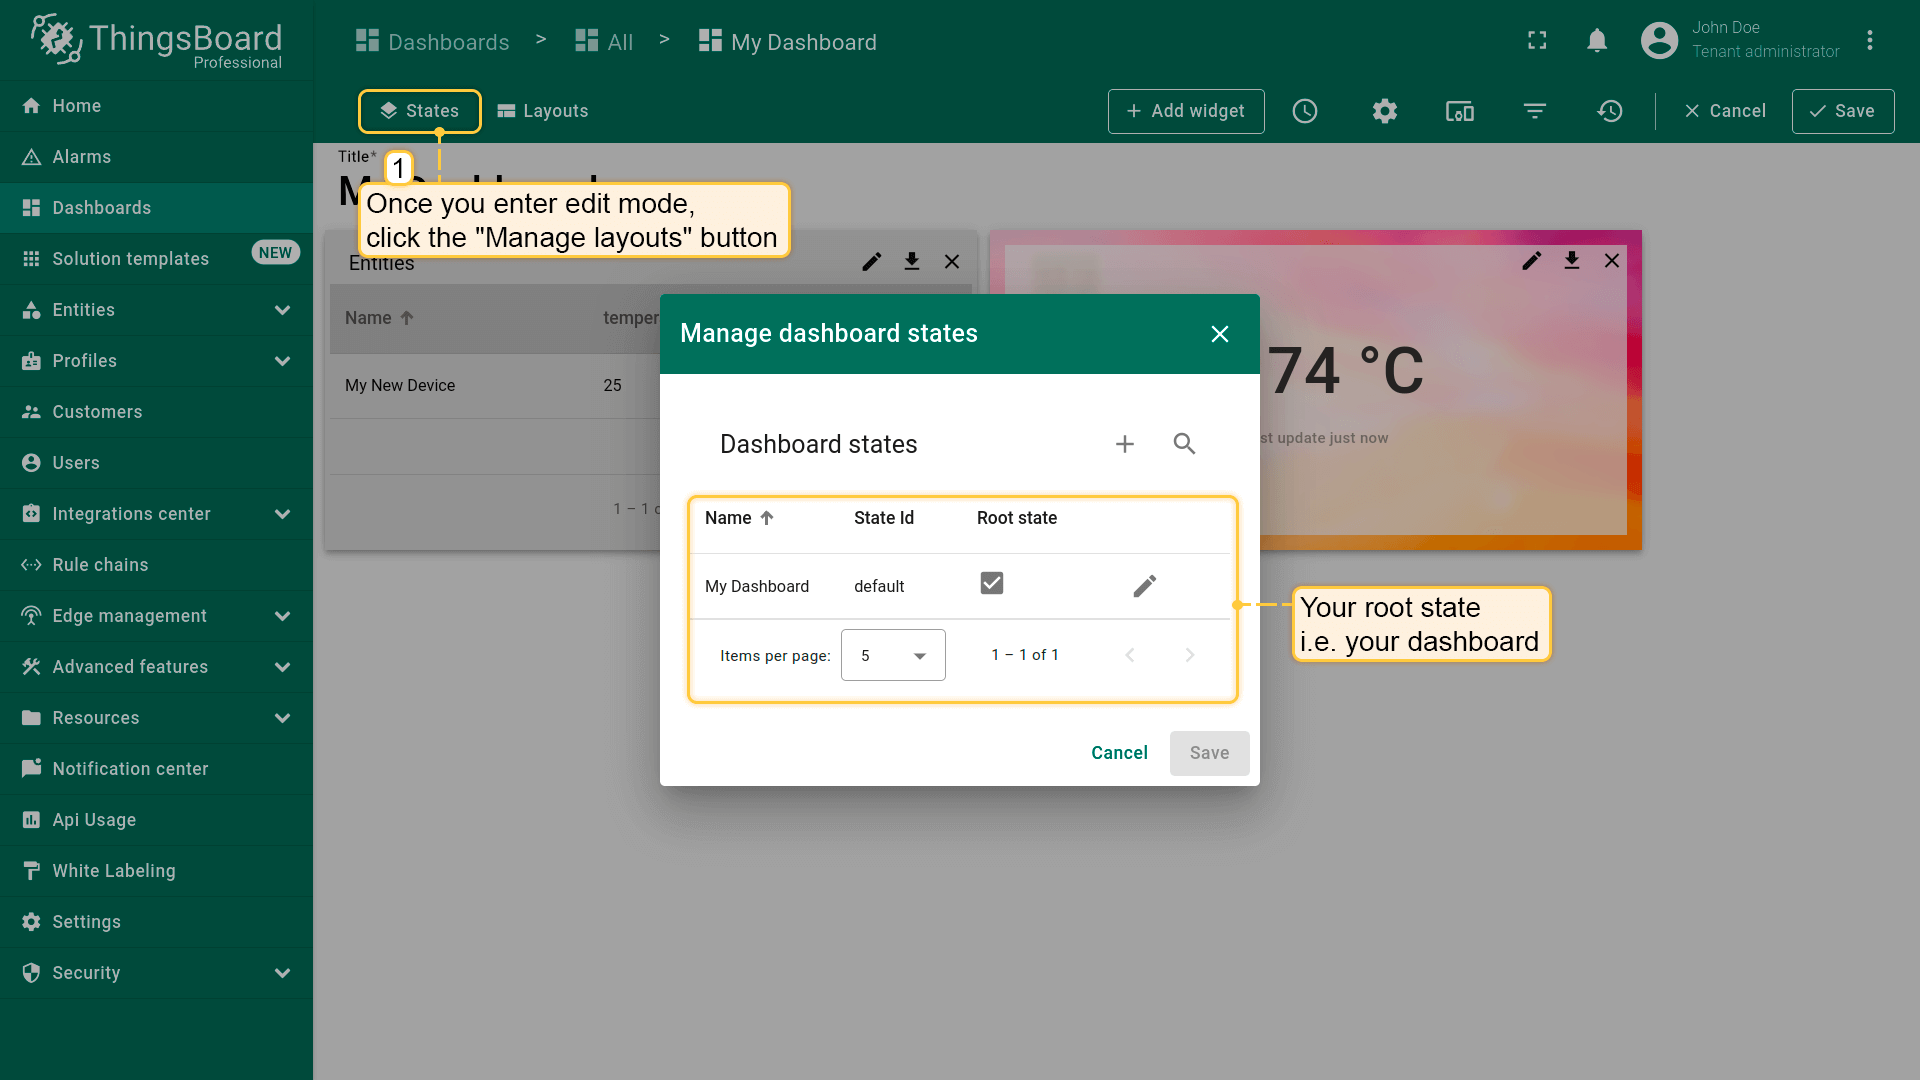Screen dimensions: 1920x1080
Task: Remove the temperature widget with X icon
Action: click(1612, 261)
